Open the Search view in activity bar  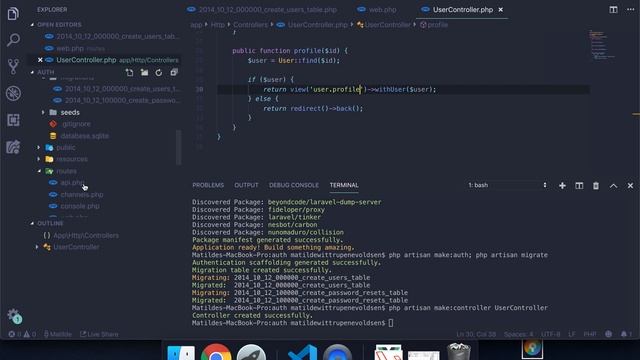point(13,40)
